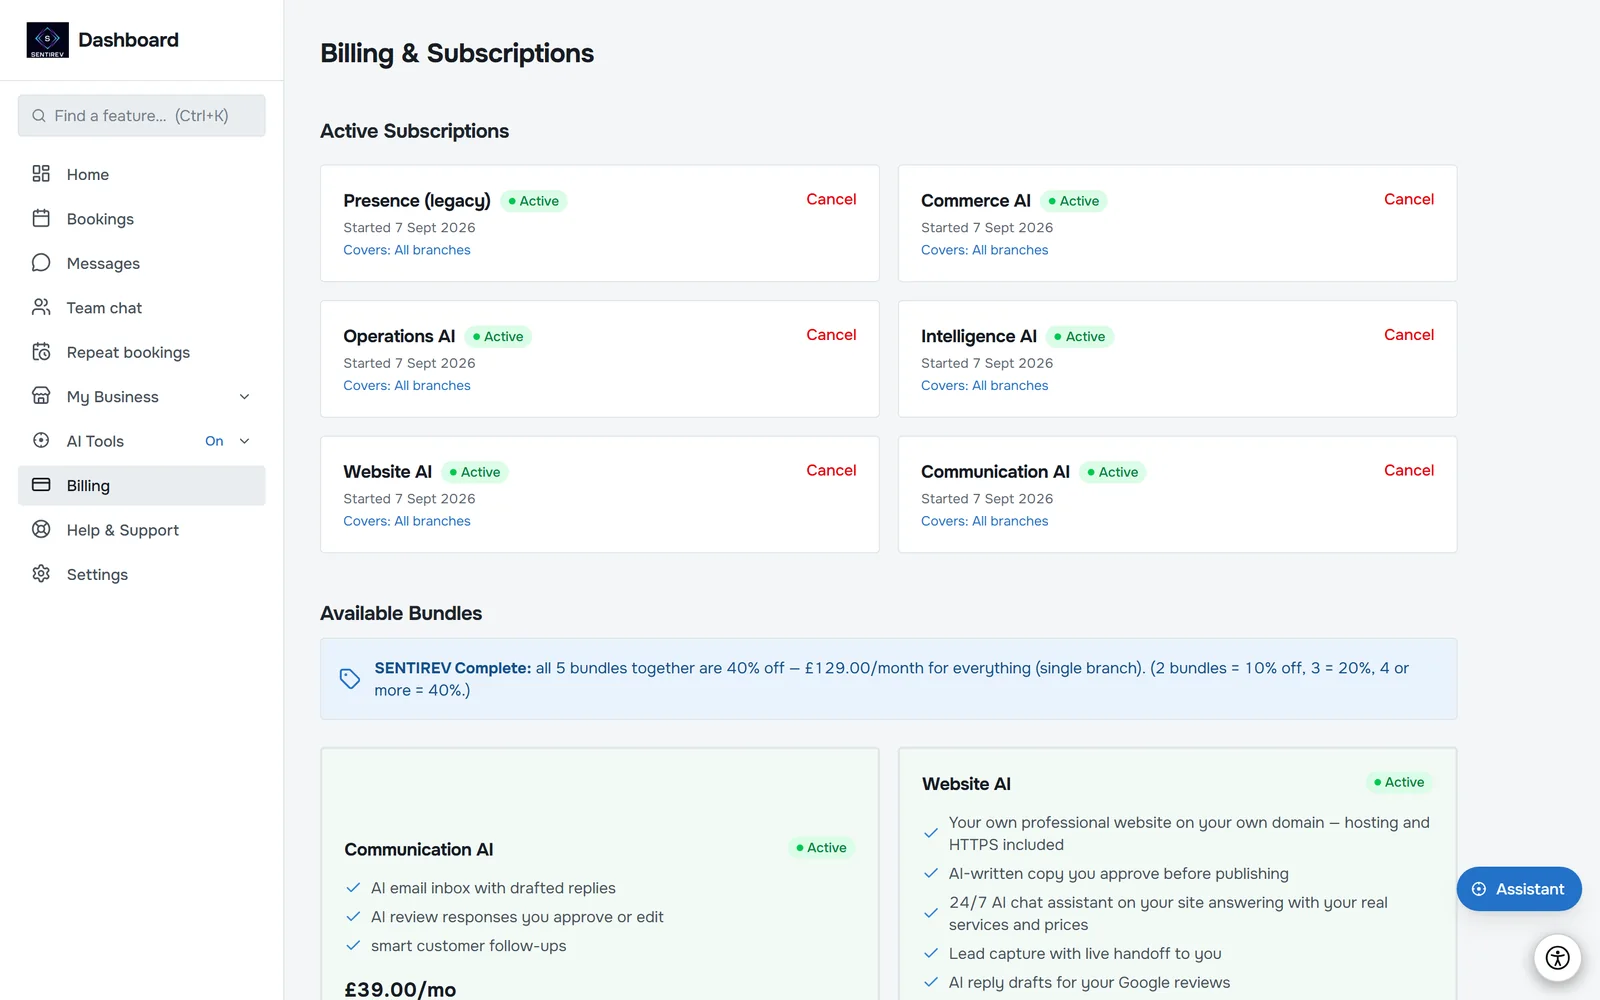
Task: Cancel the Website AI subscription
Action: (x=831, y=470)
